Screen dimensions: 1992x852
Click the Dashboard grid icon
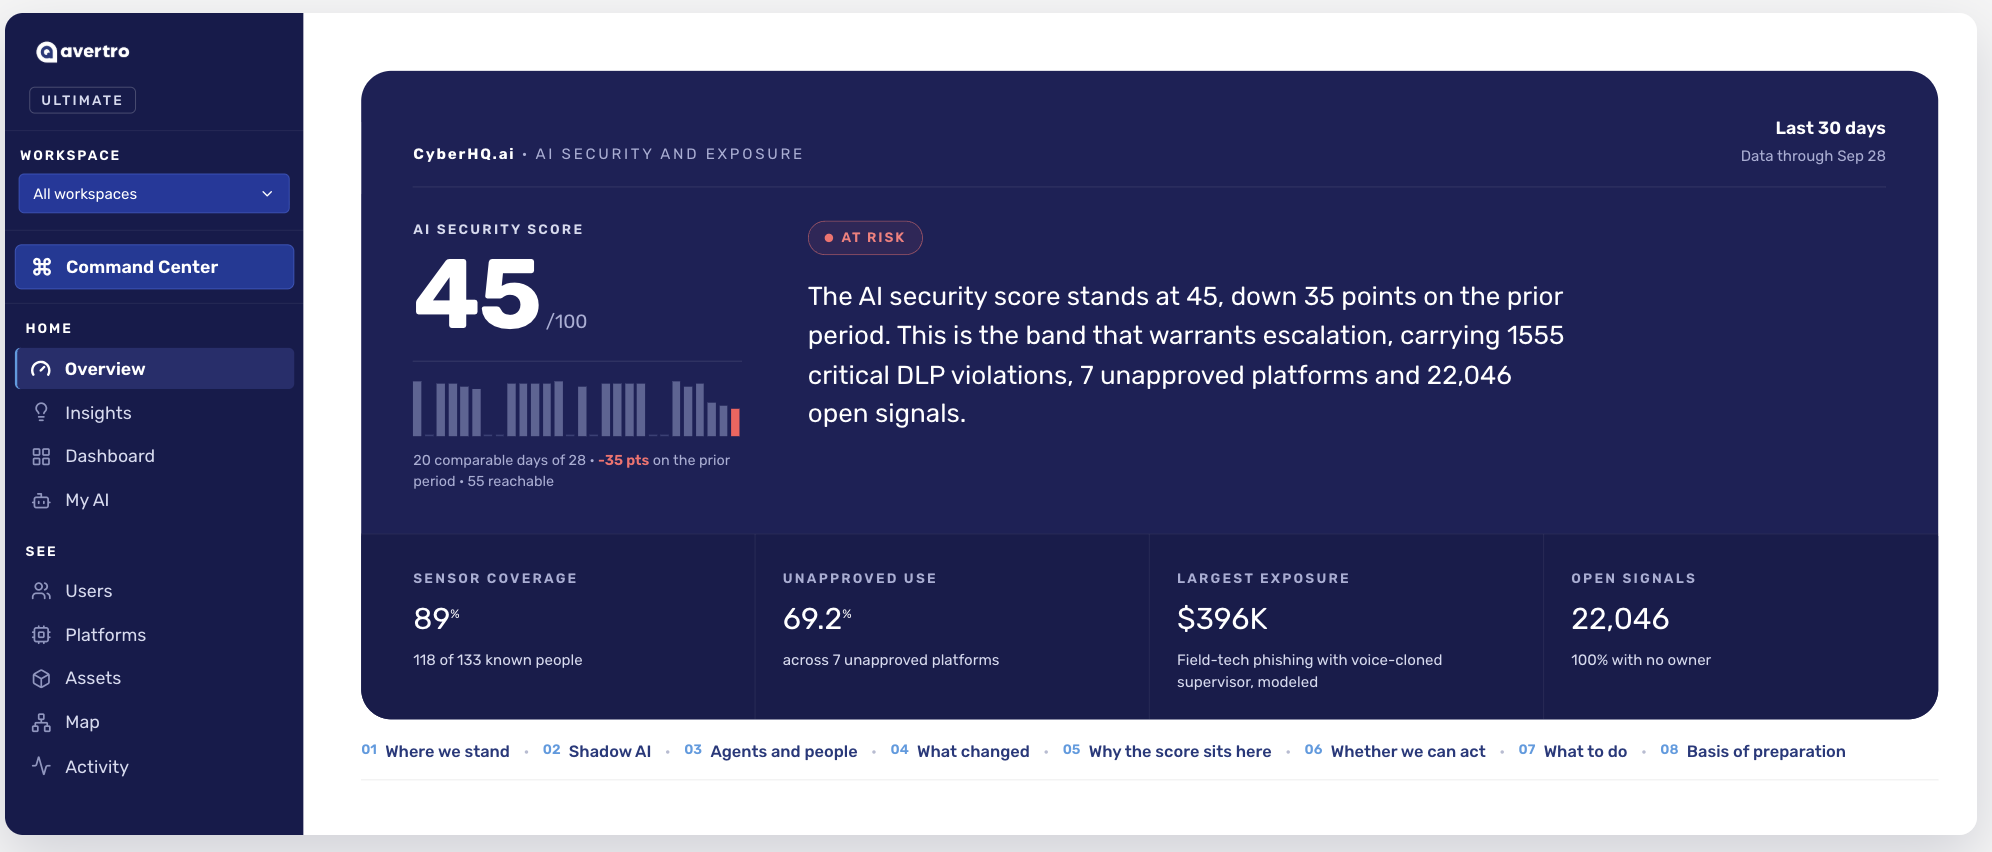pyautogui.click(x=41, y=456)
